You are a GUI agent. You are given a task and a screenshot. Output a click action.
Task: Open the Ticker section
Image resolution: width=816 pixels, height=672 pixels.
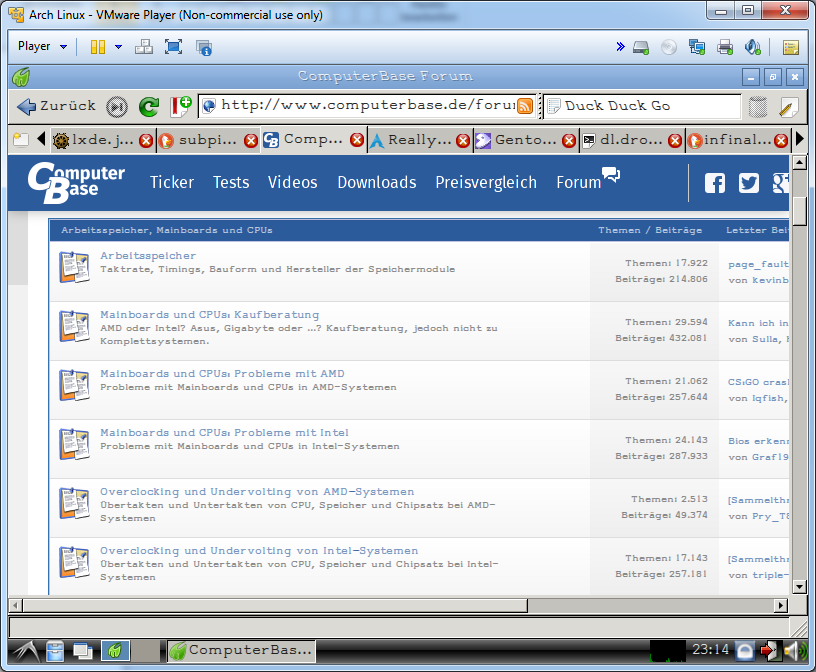pos(172,182)
